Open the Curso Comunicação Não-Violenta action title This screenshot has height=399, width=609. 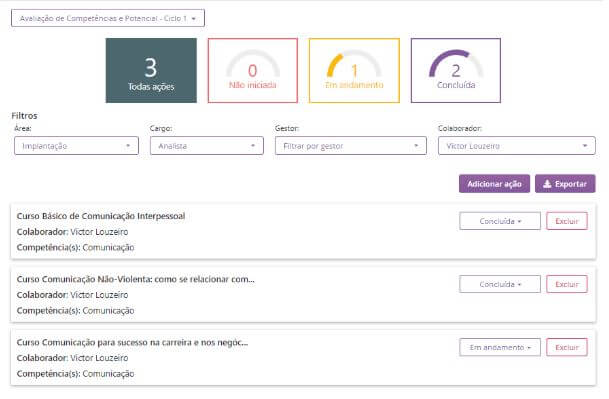136,279
